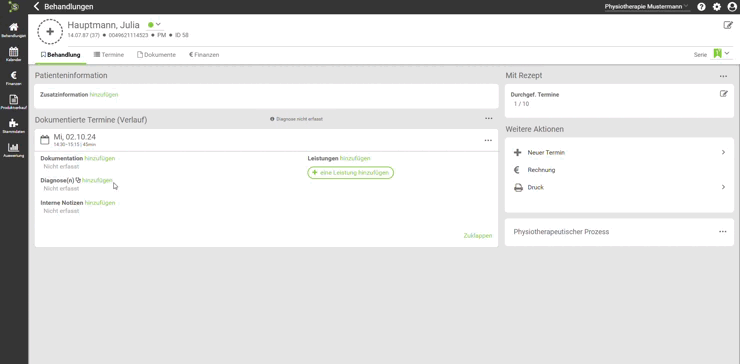
Task: Add a patient photo via the dashed plus circle
Action: 50,32
